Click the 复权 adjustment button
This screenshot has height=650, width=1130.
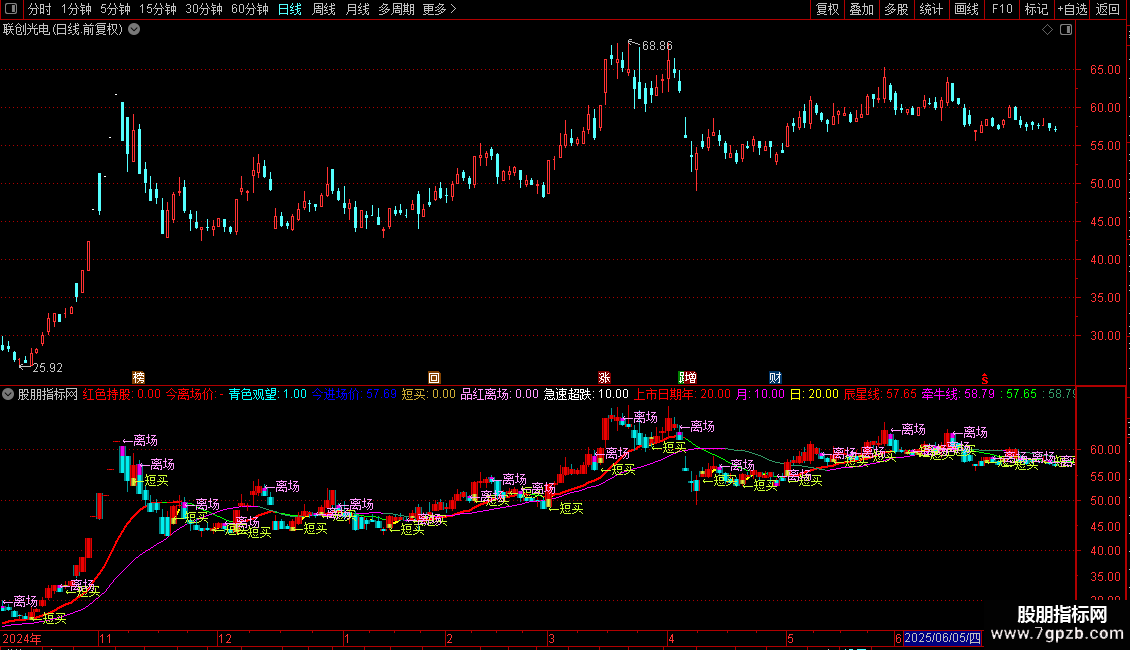click(x=827, y=9)
